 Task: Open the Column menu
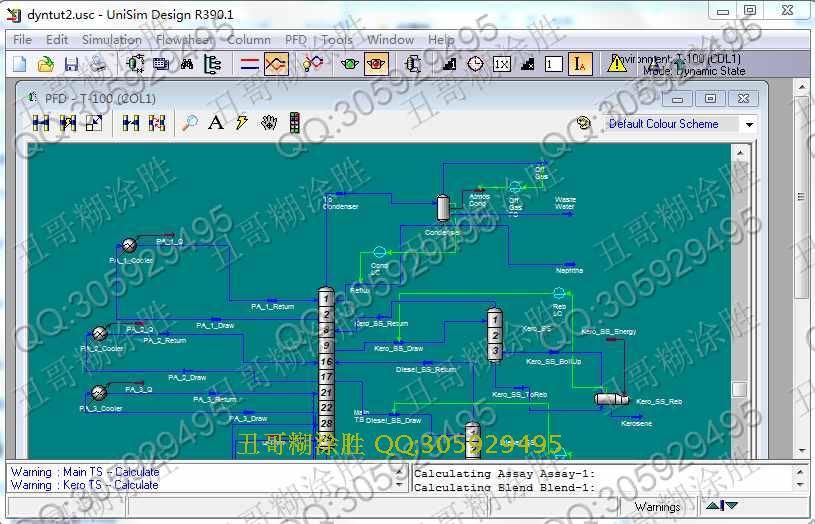tap(248, 40)
